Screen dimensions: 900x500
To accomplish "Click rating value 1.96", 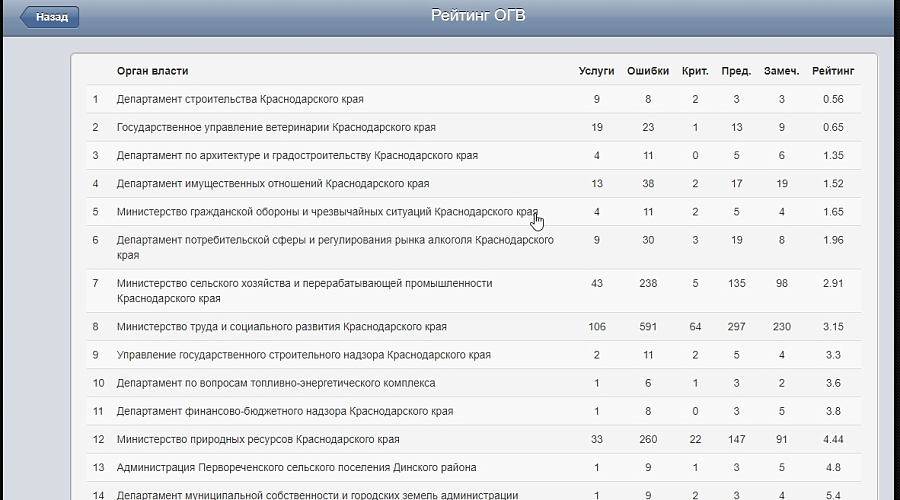I will 833,240.
